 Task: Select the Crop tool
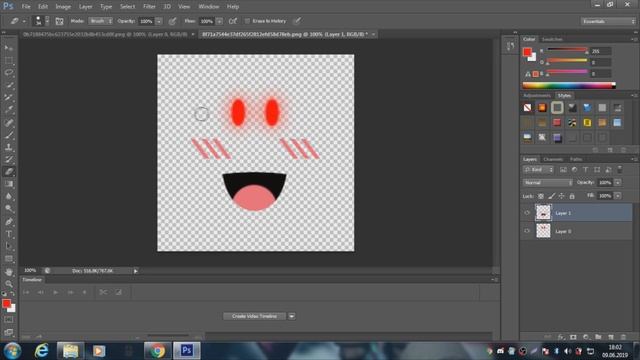[9, 97]
